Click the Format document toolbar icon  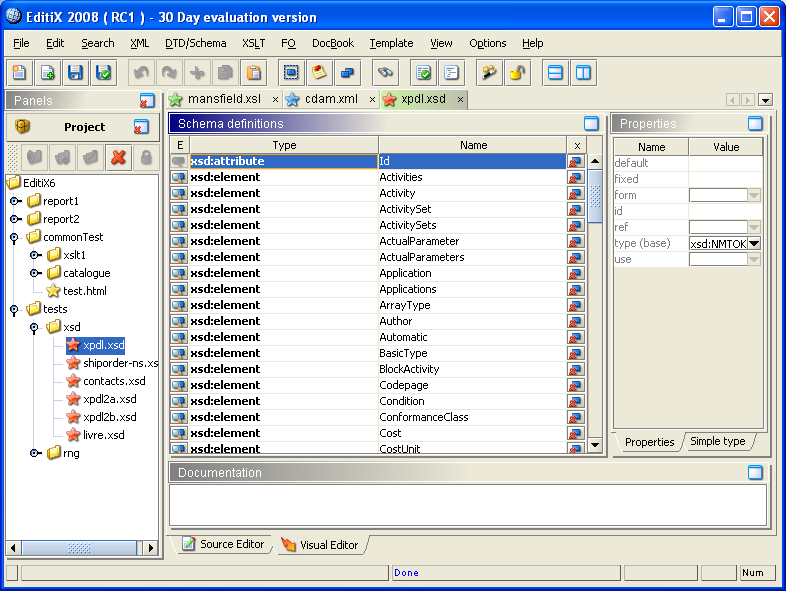[451, 73]
